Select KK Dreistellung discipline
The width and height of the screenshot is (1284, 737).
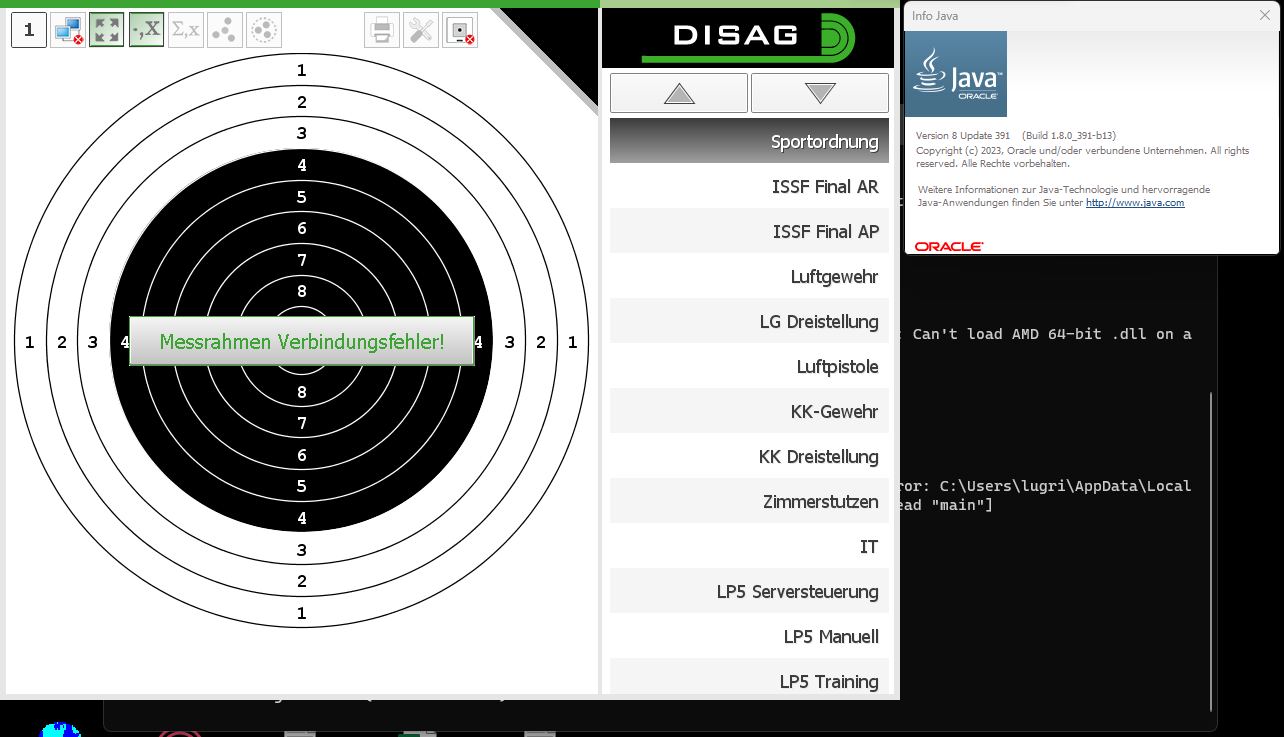(749, 456)
